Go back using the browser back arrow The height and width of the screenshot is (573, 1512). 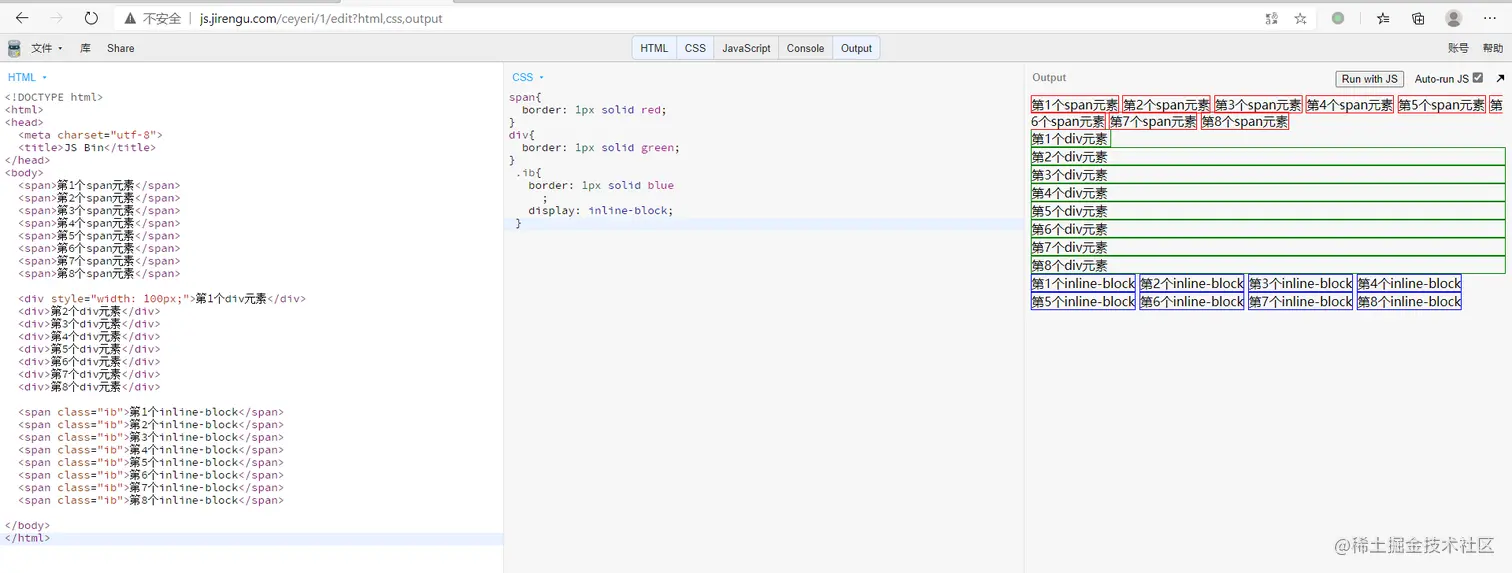tap(22, 18)
